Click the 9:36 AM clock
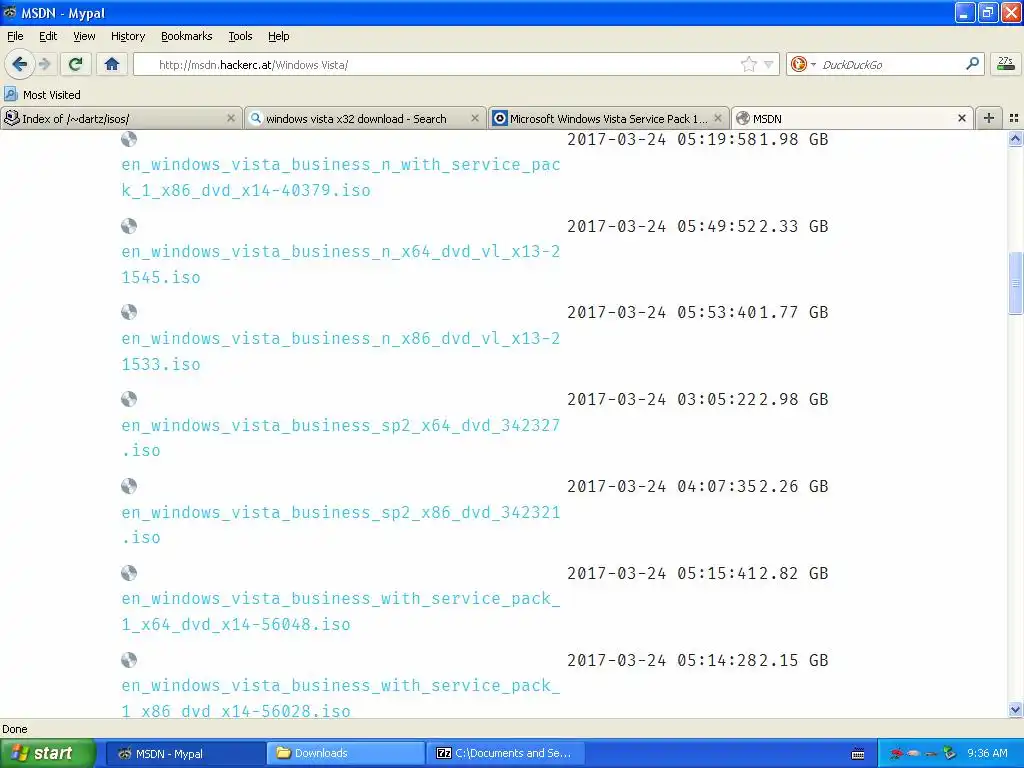This screenshot has height=768, width=1024. point(987,753)
